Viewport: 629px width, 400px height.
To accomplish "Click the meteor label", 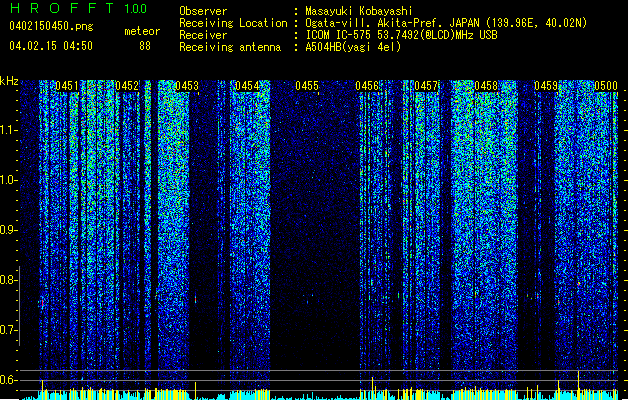I will coord(142,31).
